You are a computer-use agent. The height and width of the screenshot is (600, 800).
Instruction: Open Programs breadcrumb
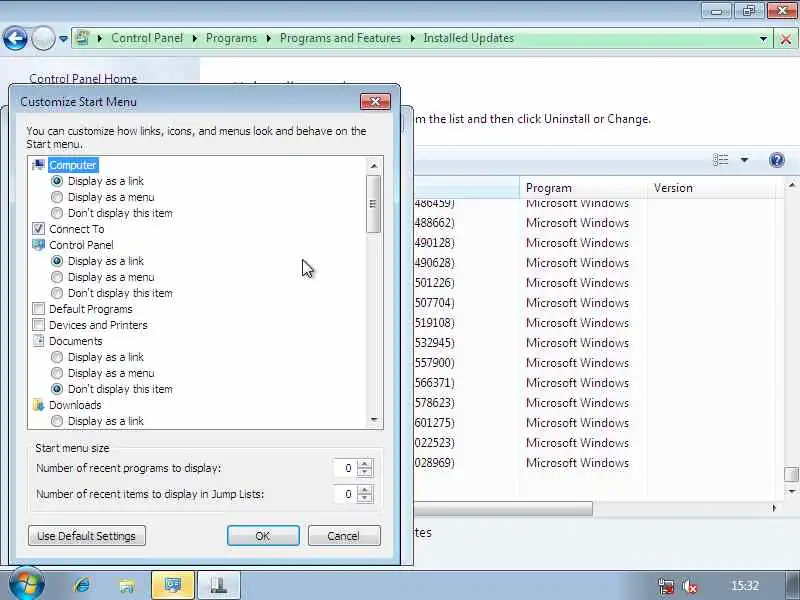[231, 38]
